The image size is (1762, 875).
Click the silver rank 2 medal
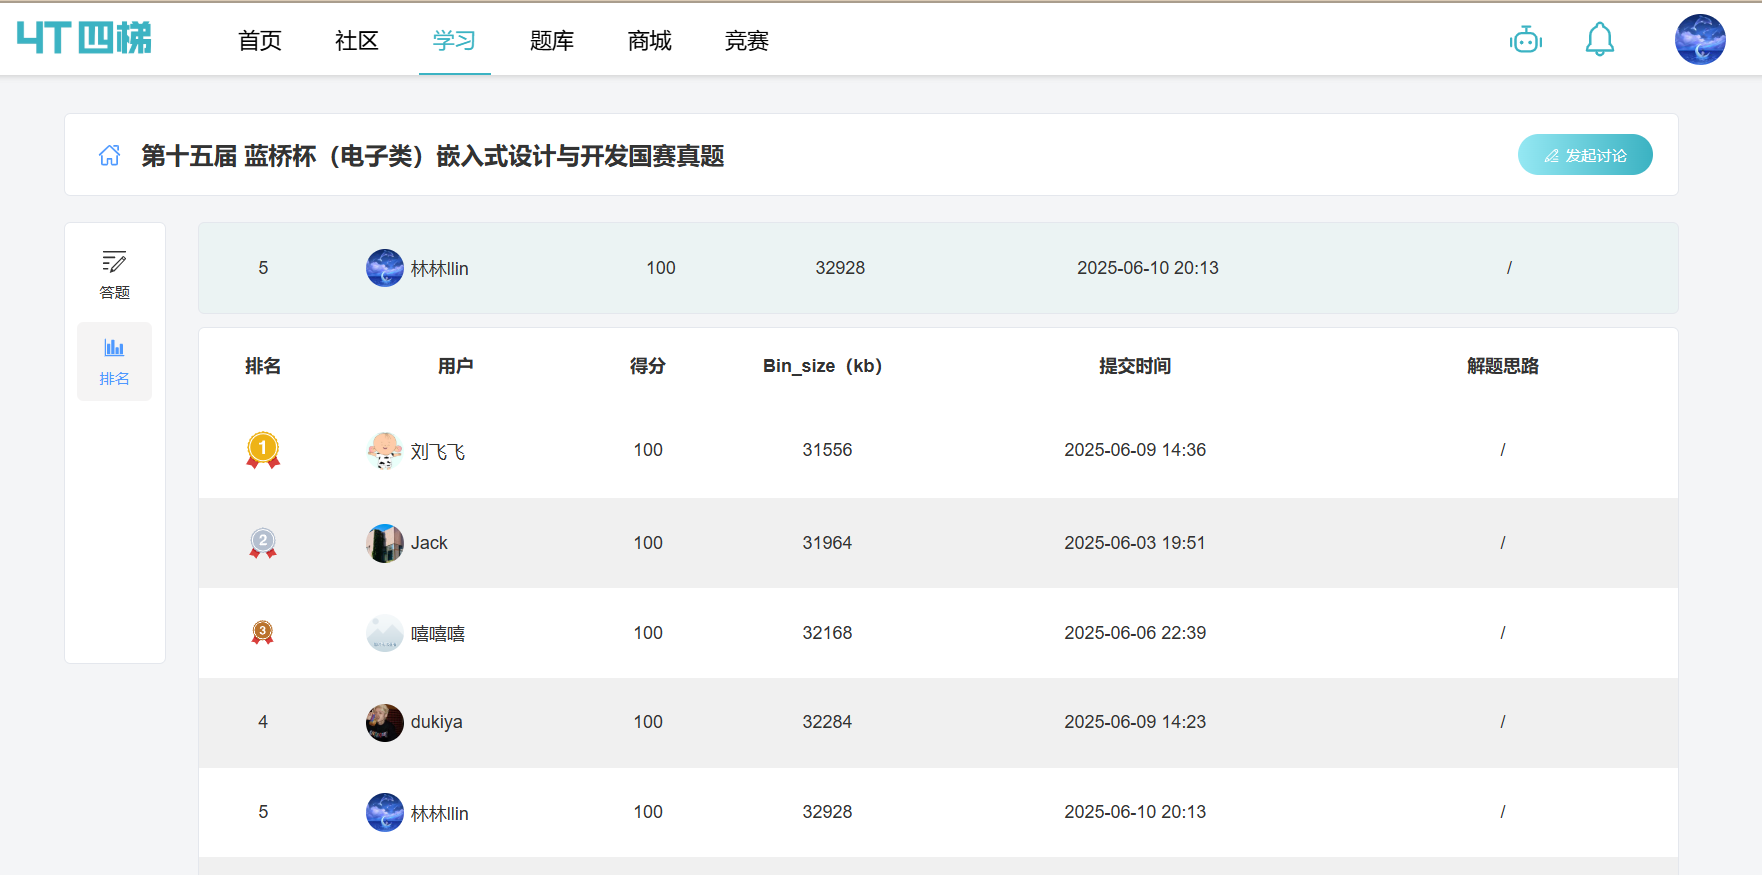tap(263, 543)
